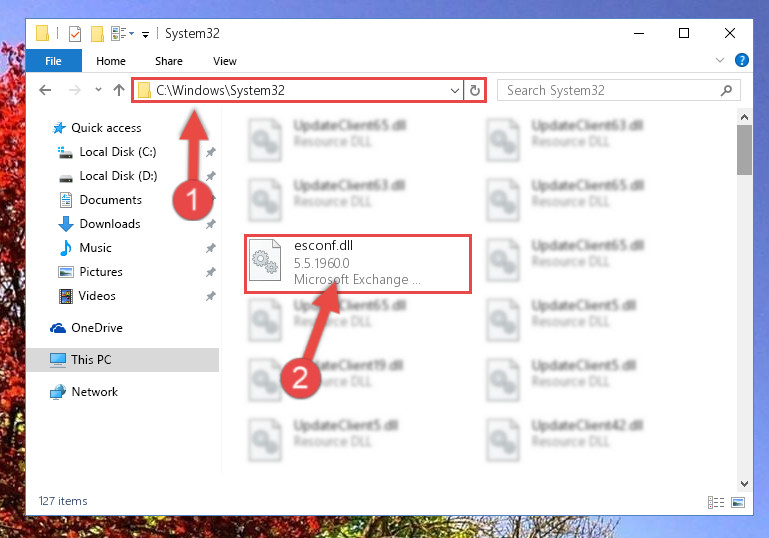Click the esconf.dll gear file icon
The width and height of the screenshot is (769, 538).
point(265,260)
